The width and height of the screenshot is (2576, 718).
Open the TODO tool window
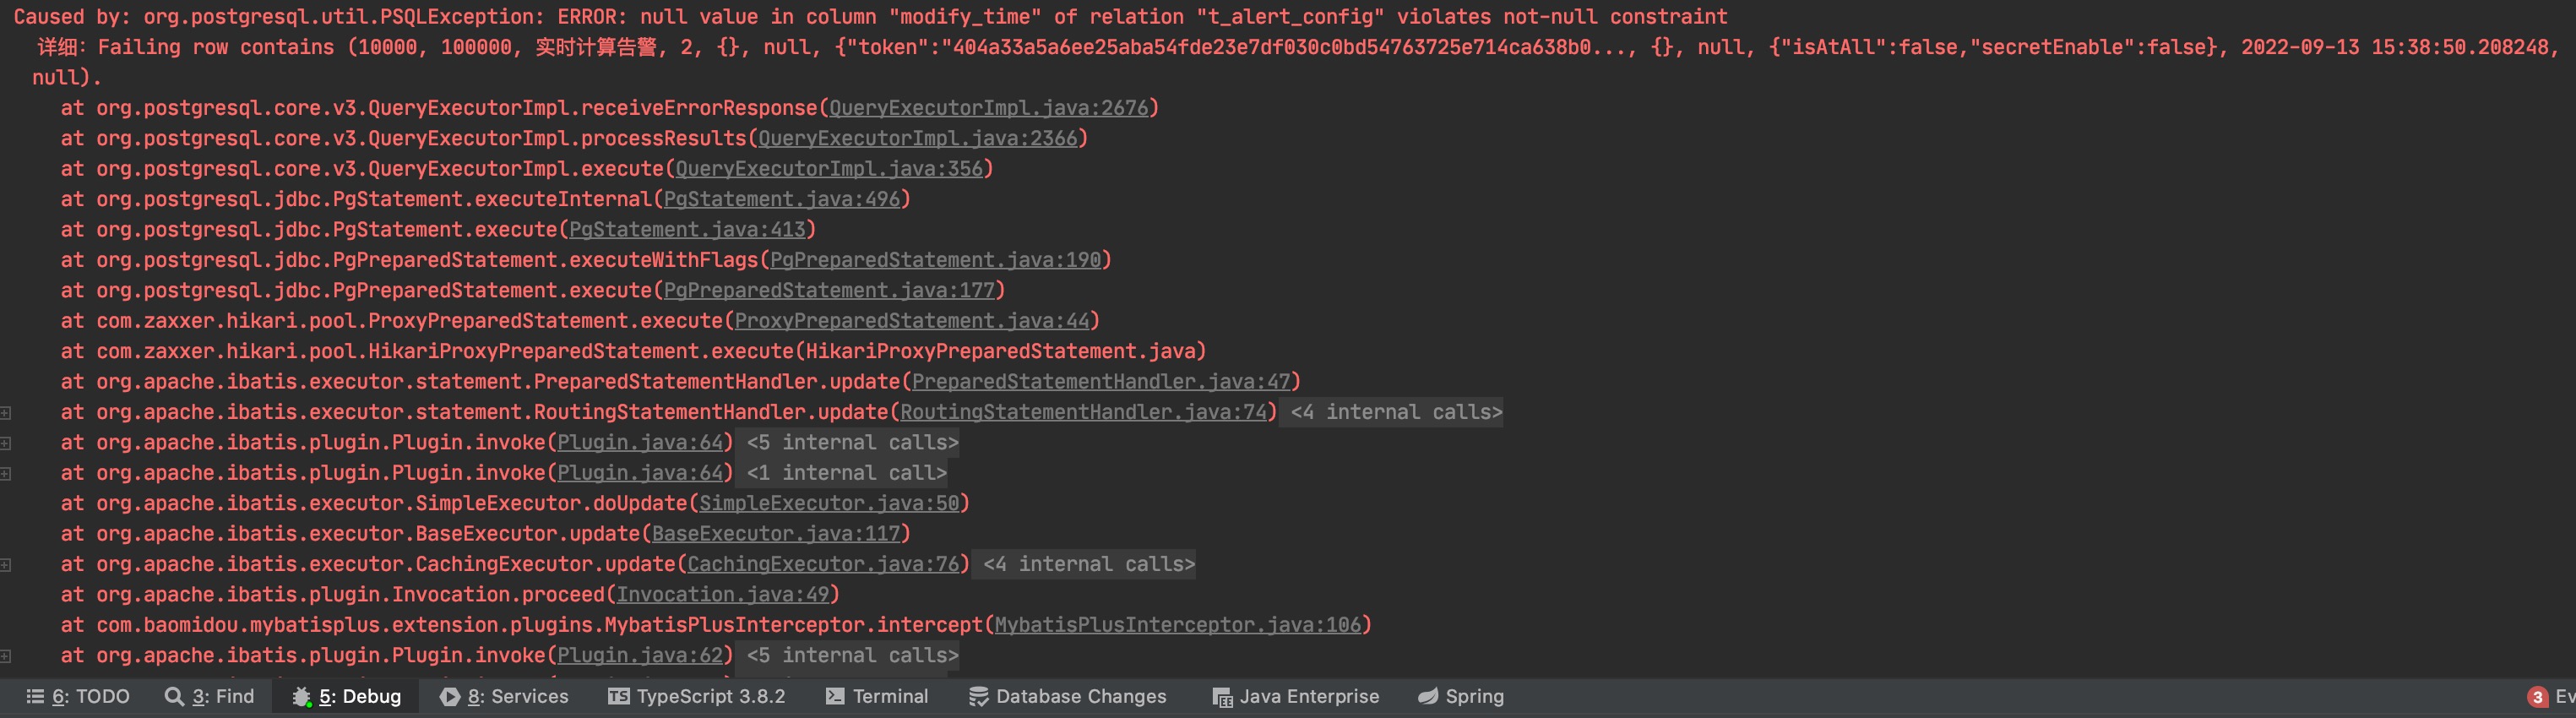point(78,696)
